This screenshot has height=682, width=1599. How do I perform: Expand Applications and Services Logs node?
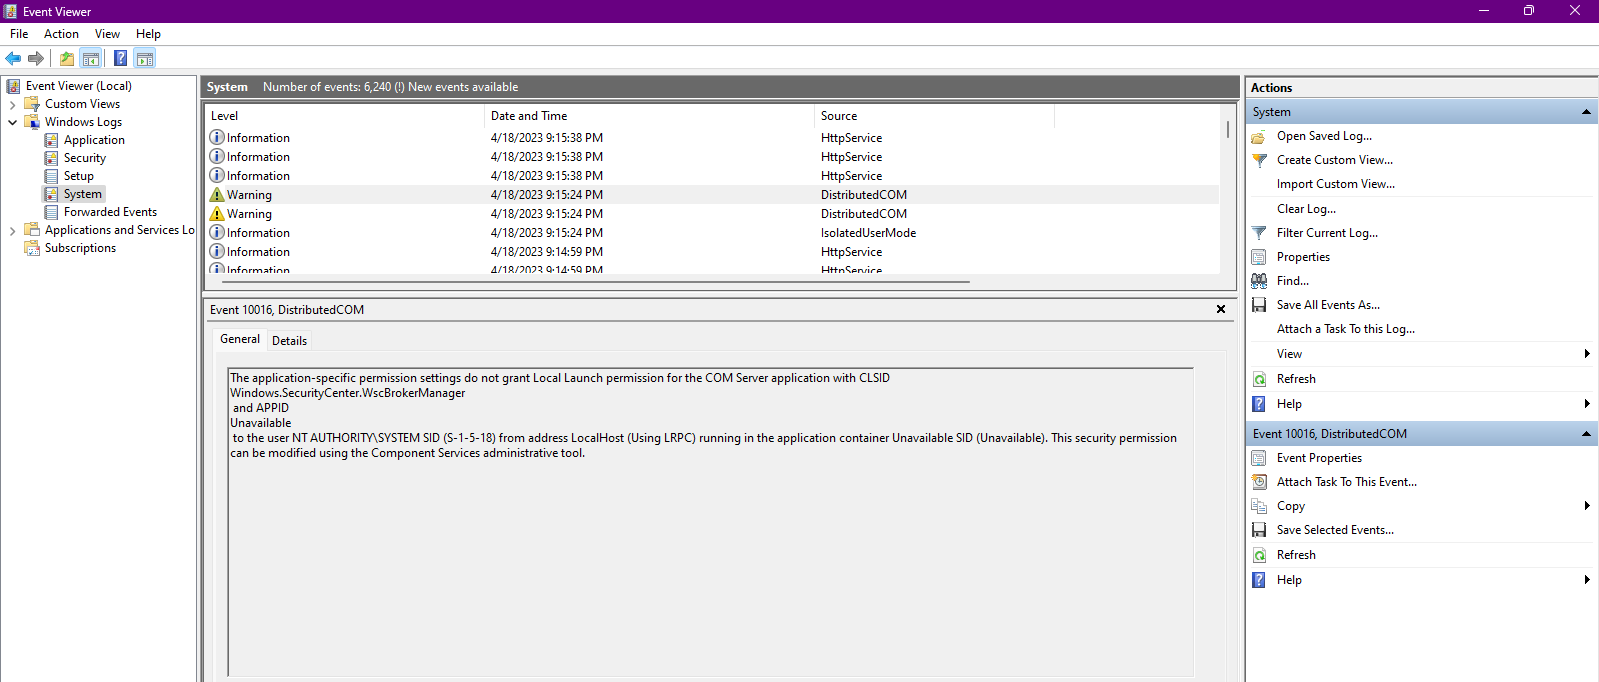coord(12,230)
